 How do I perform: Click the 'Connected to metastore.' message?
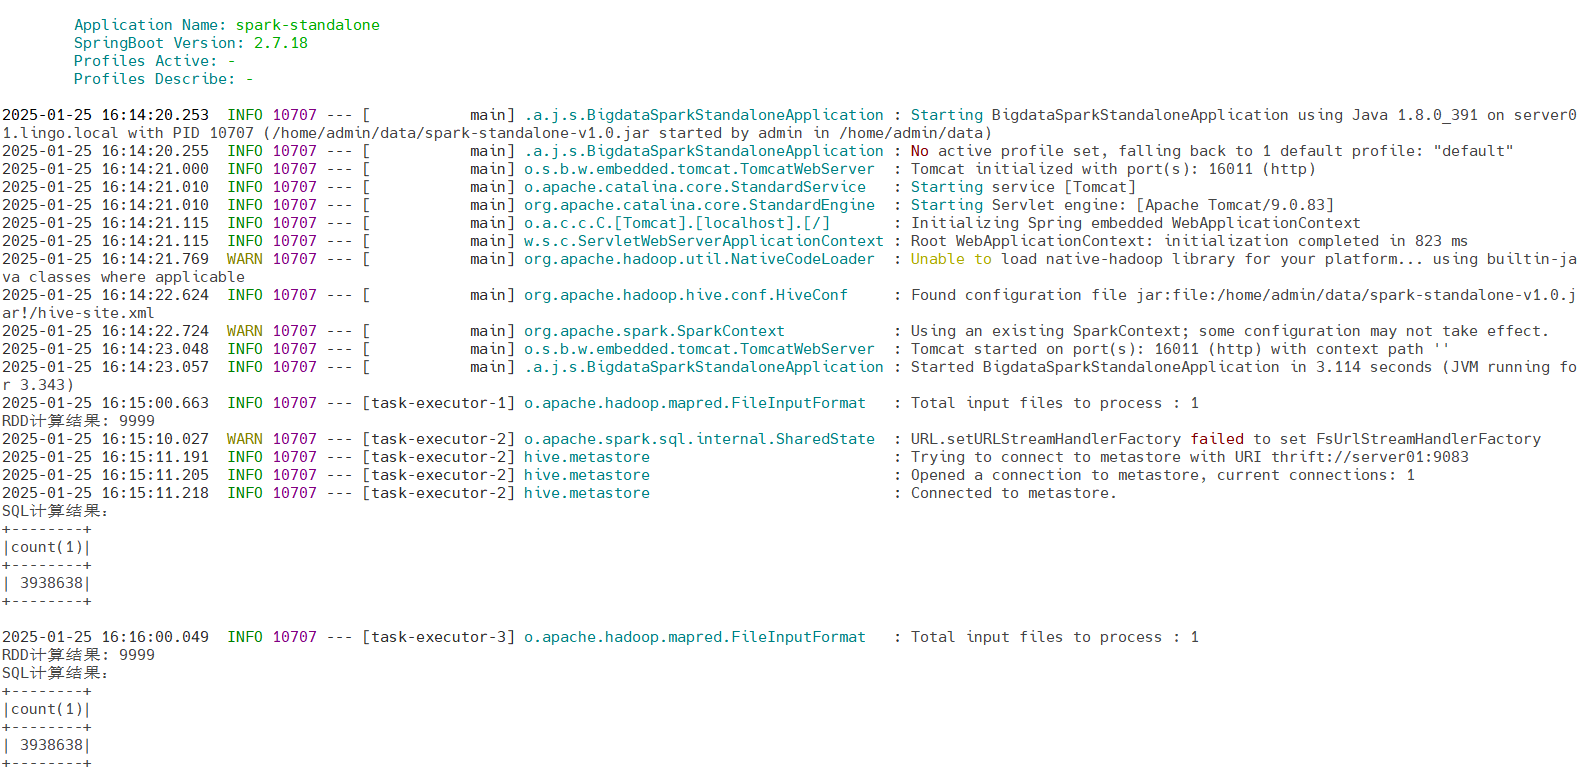(1013, 493)
